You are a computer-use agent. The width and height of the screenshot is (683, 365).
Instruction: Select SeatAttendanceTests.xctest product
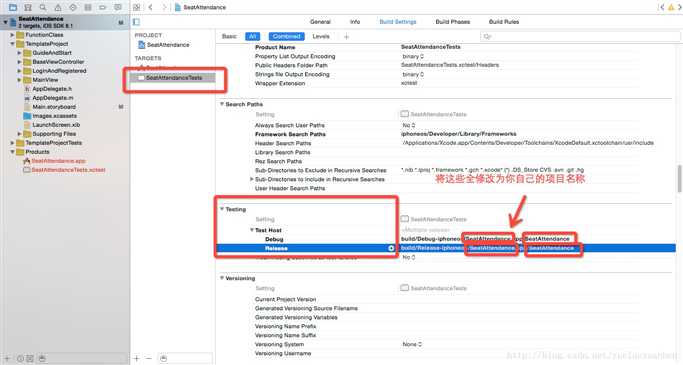click(68, 170)
